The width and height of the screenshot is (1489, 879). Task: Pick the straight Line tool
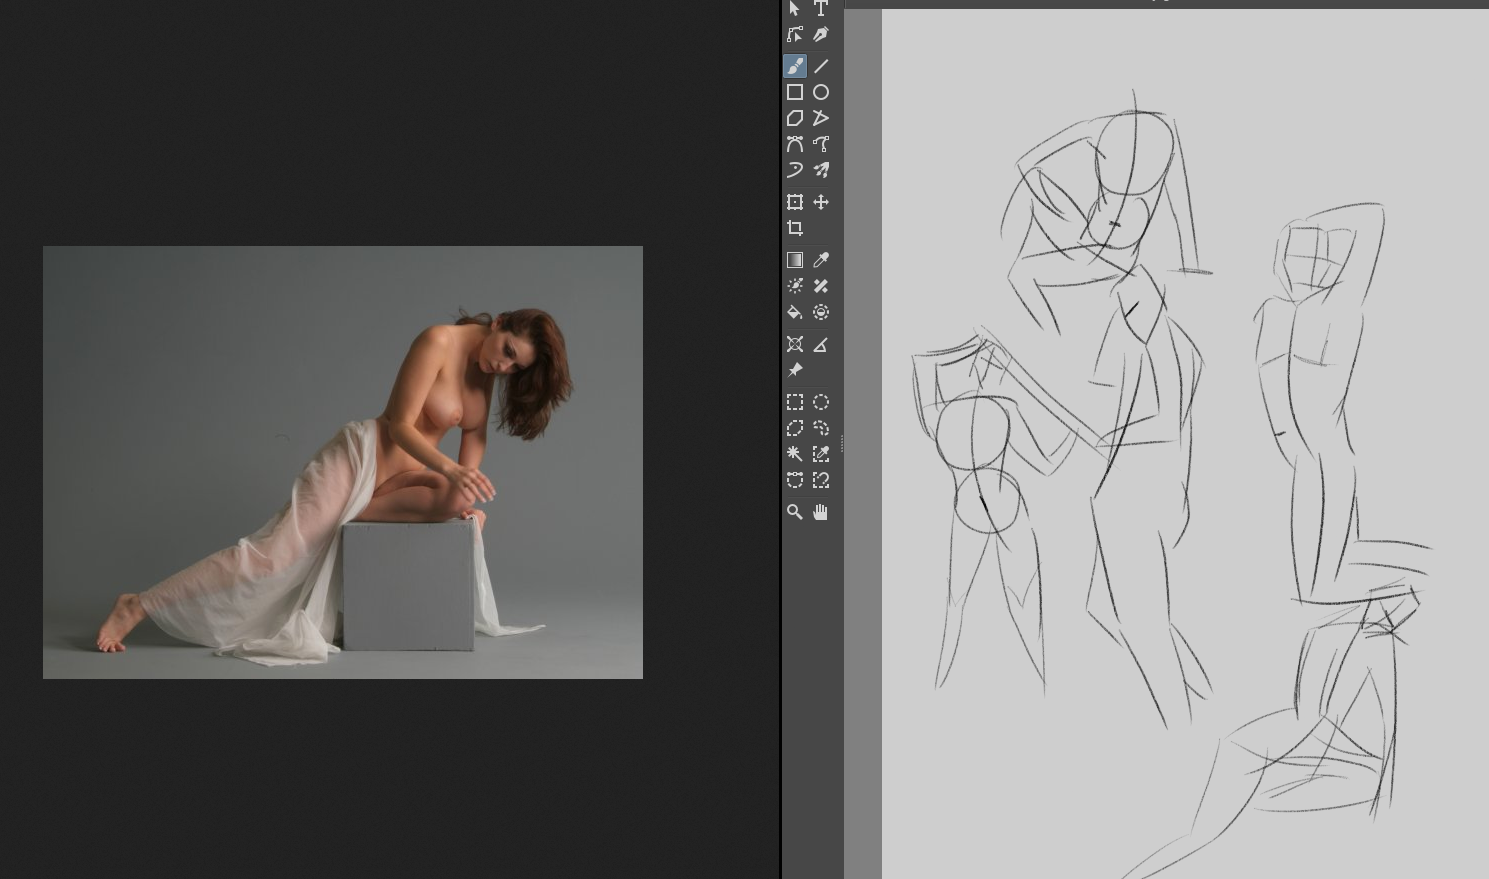click(x=821, y=66)
